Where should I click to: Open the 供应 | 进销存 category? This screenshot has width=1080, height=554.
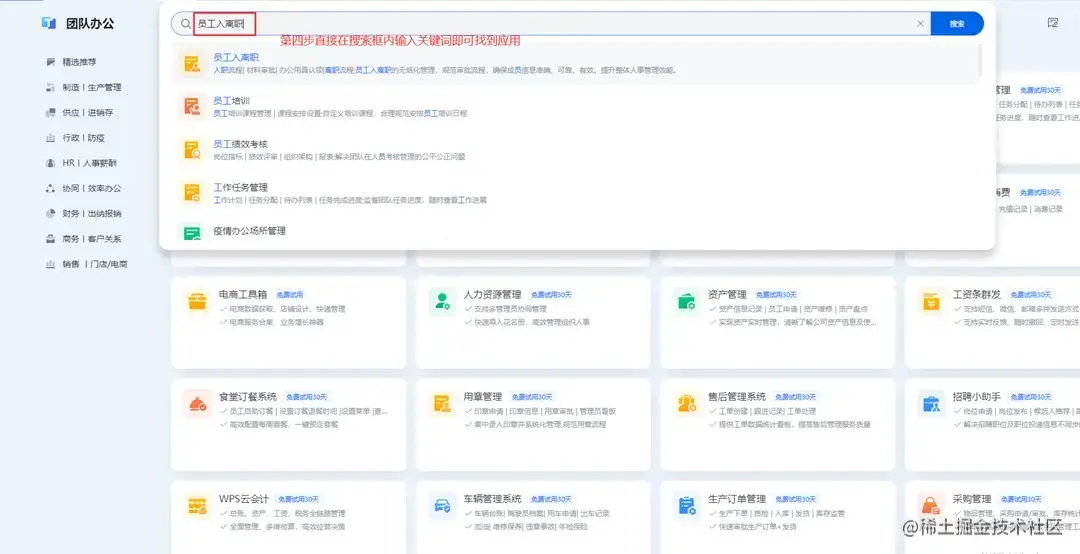[x=87, y=112]
